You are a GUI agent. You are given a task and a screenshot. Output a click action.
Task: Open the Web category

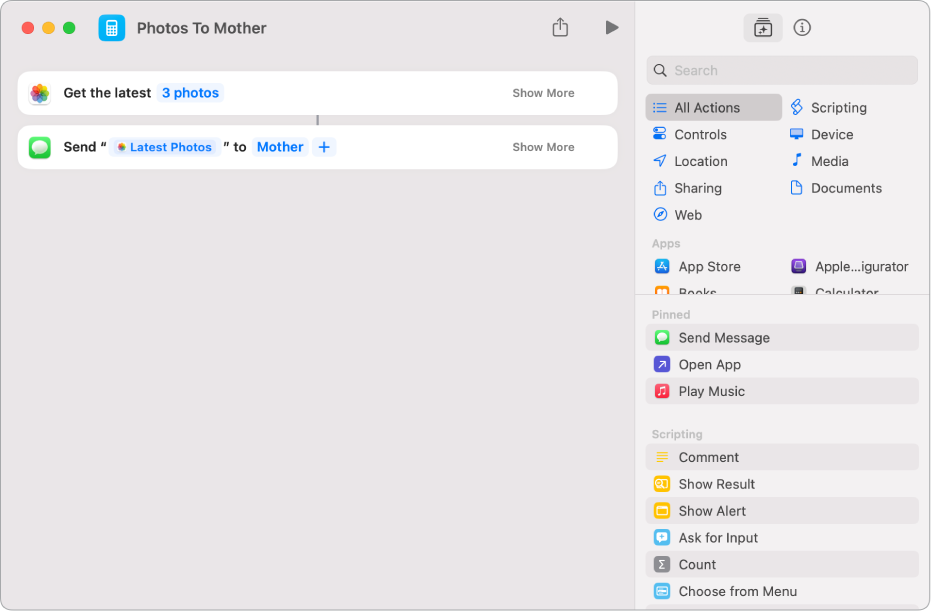pyautogui.click(x=677, y=215)
